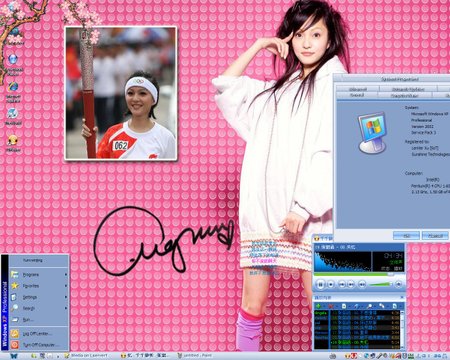
Task: Open the yellow smiley desktop icon
Action: 13,143
